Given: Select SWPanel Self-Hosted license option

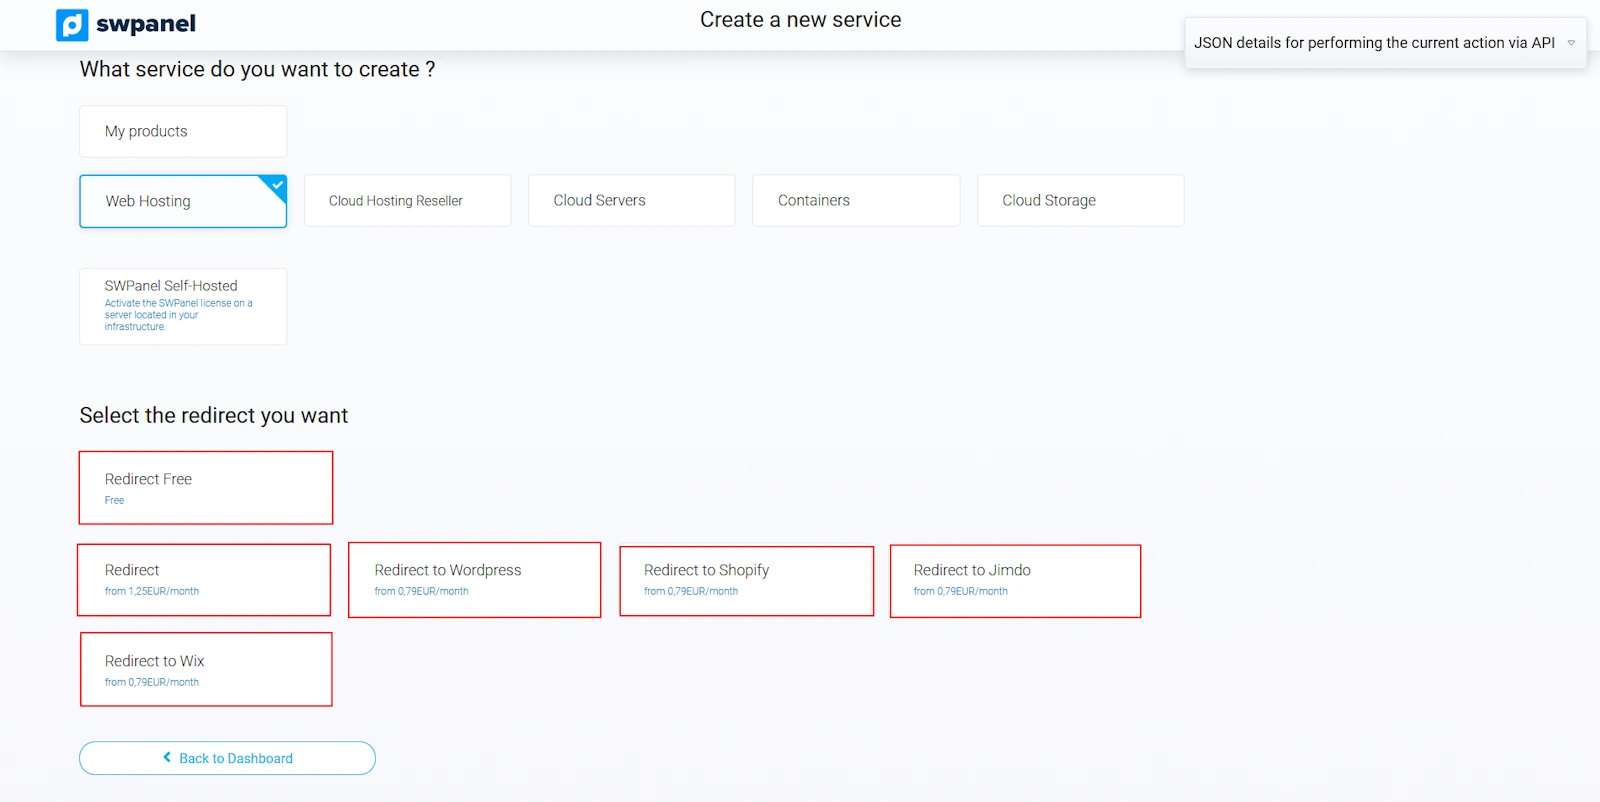Looking at the screenshot, I should click(x=183, y=306).
